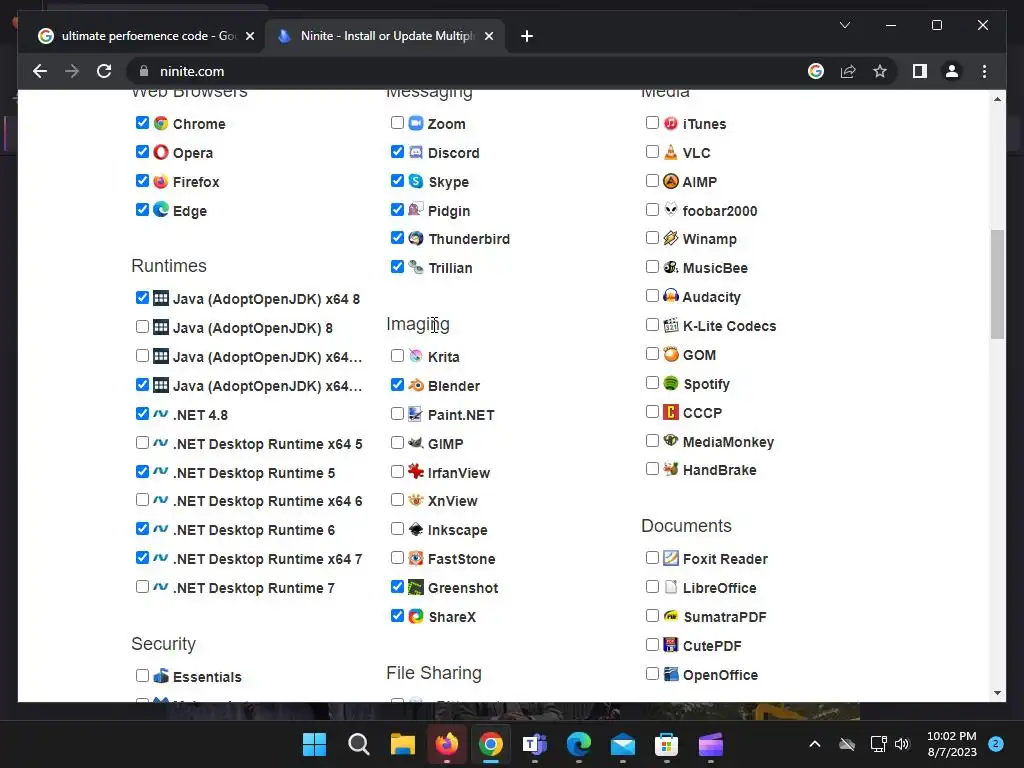The image size is (1024, 768).
Task: Close the Google search tab
Action: pos(249,36)
